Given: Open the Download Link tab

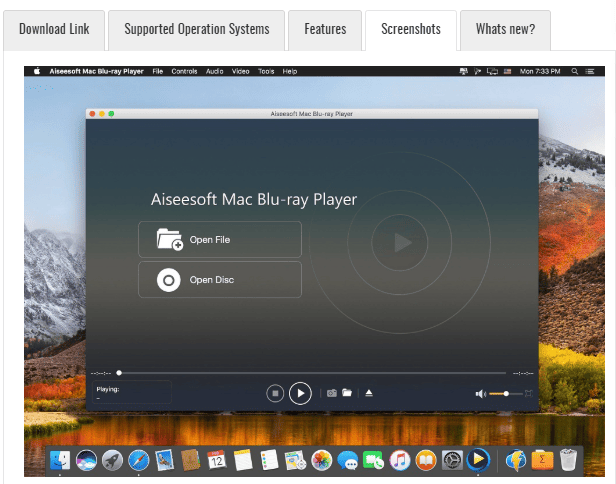Looking at the screenshot, I should [54, 30].
